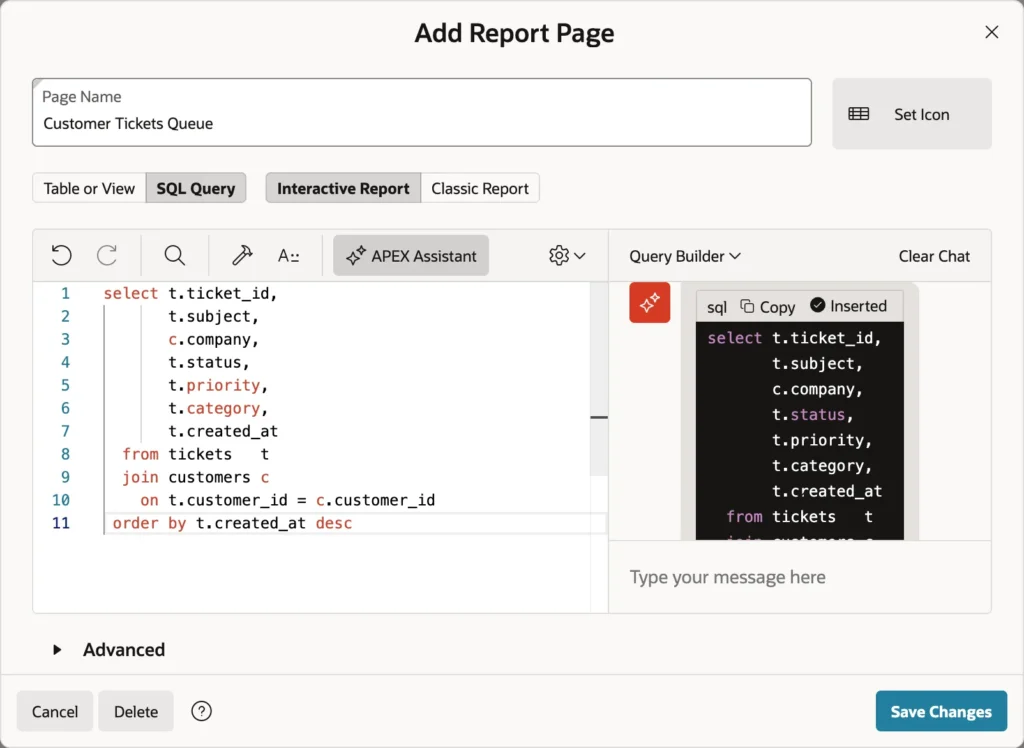Screen dimensions: 1024x748
Task: Expand the Advanced section
Action: [x=110, y=649]
